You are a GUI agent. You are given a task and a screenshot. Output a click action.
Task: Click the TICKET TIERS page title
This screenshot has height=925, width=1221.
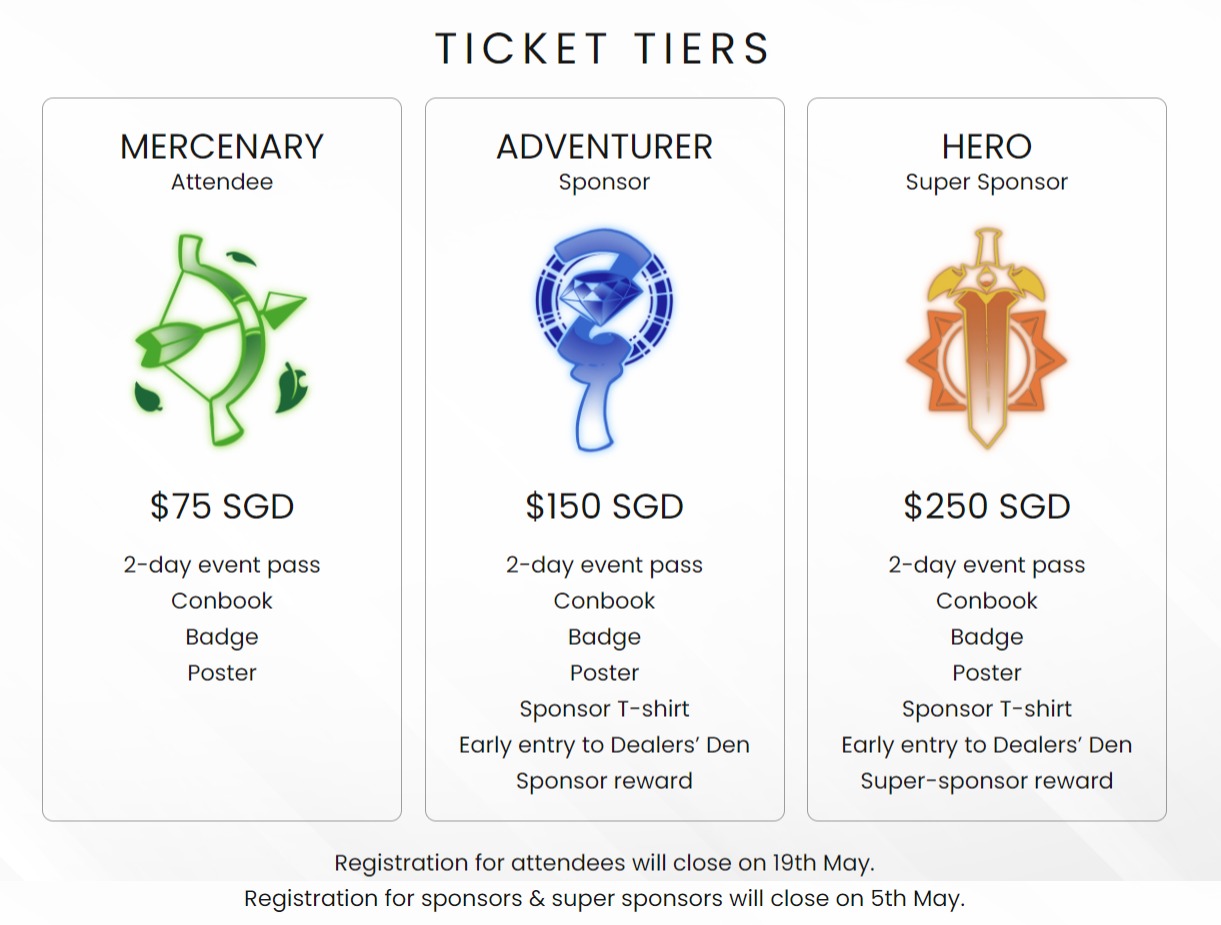[602, 49]
